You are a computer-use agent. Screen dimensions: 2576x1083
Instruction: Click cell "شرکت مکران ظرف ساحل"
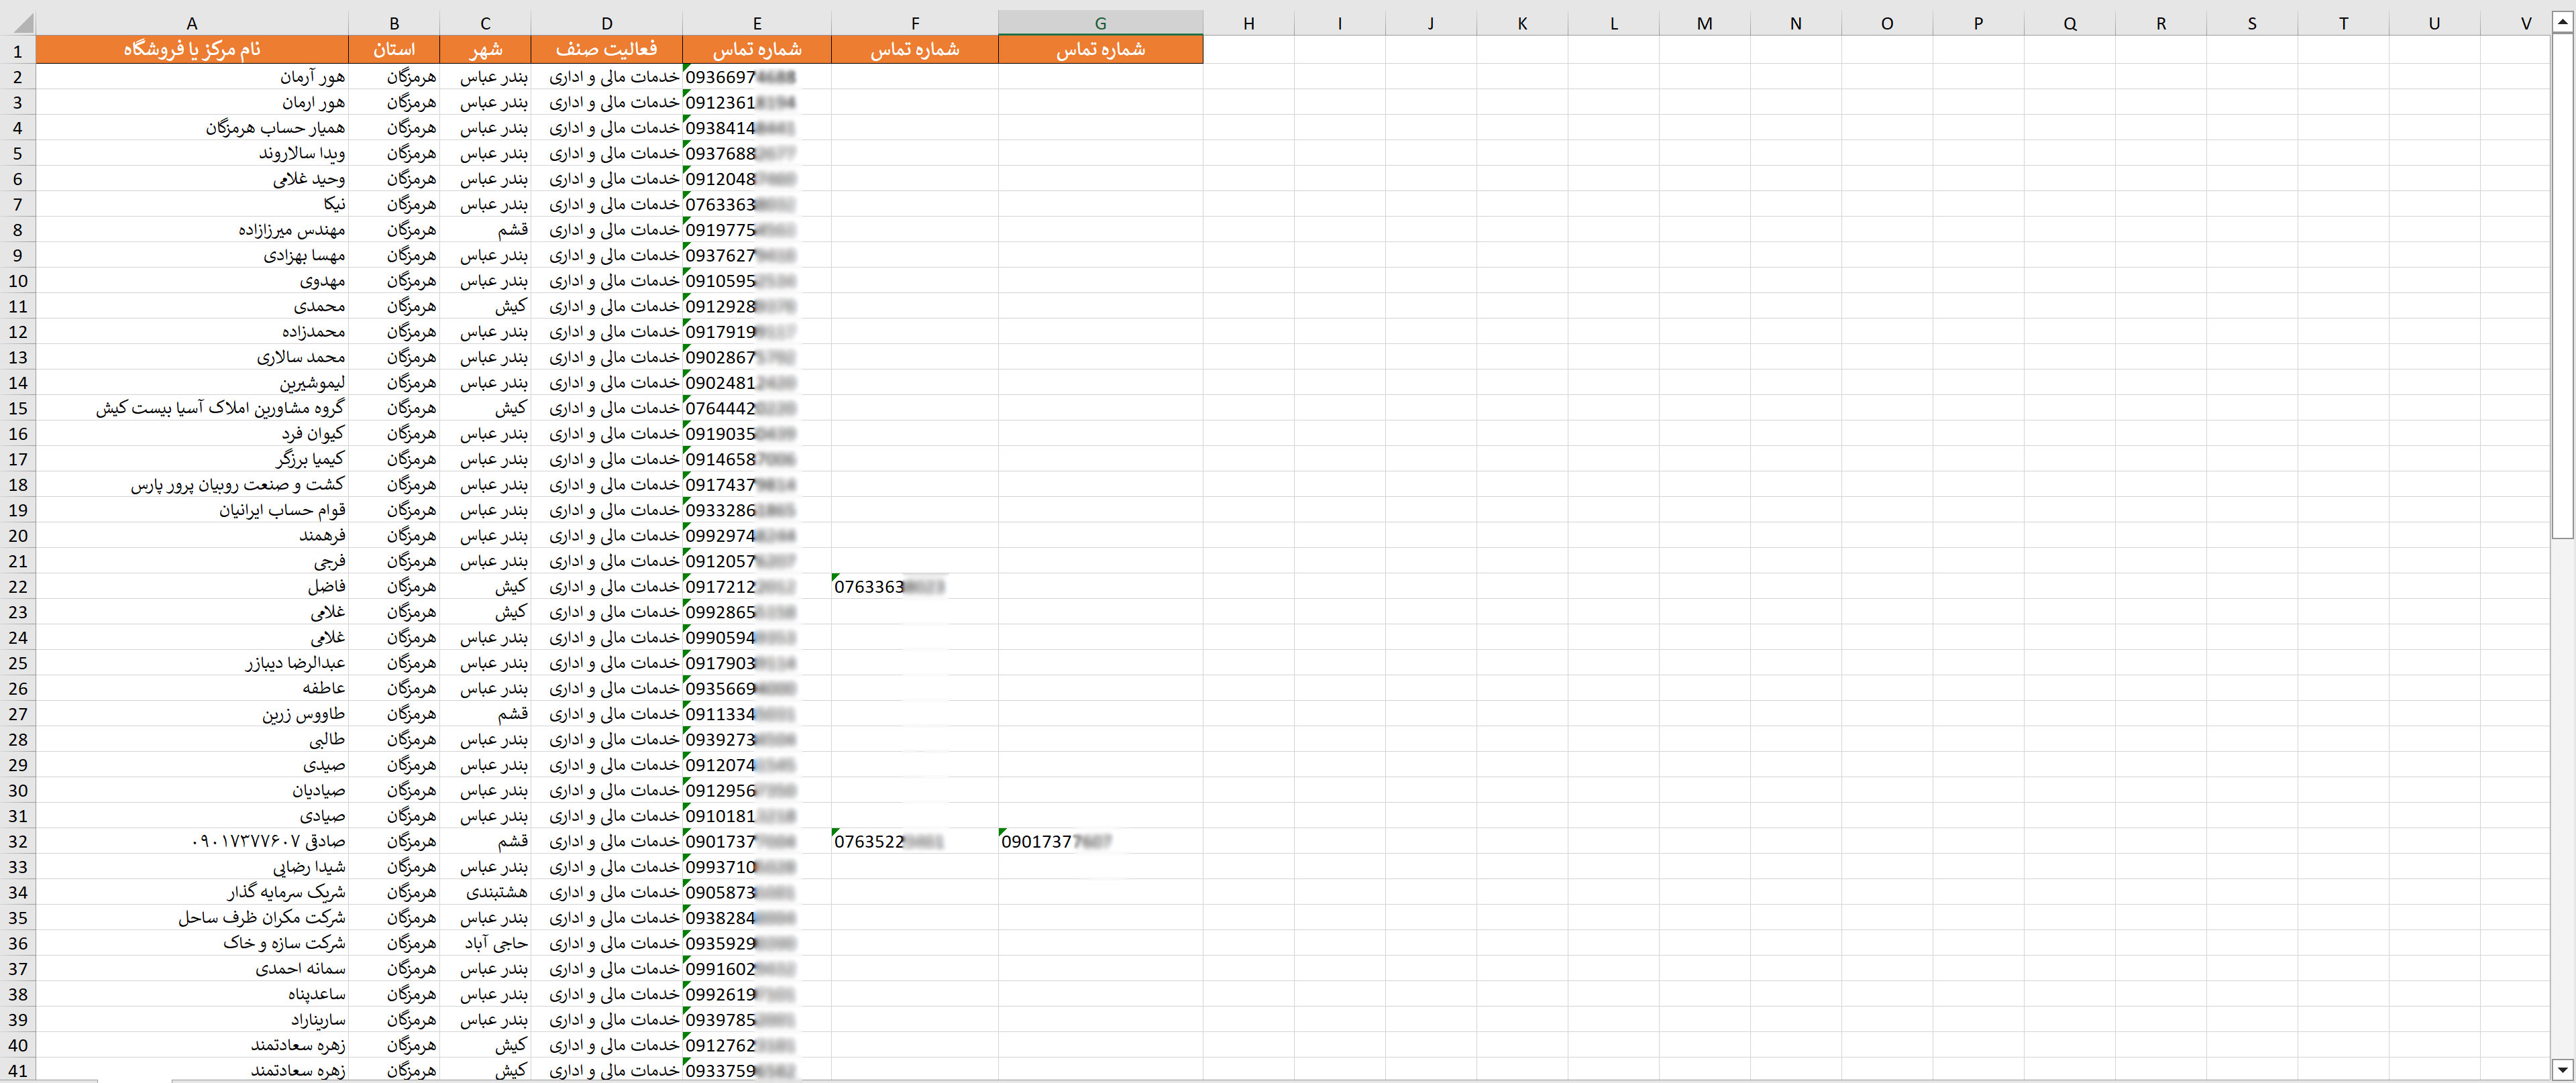(192, 918)
